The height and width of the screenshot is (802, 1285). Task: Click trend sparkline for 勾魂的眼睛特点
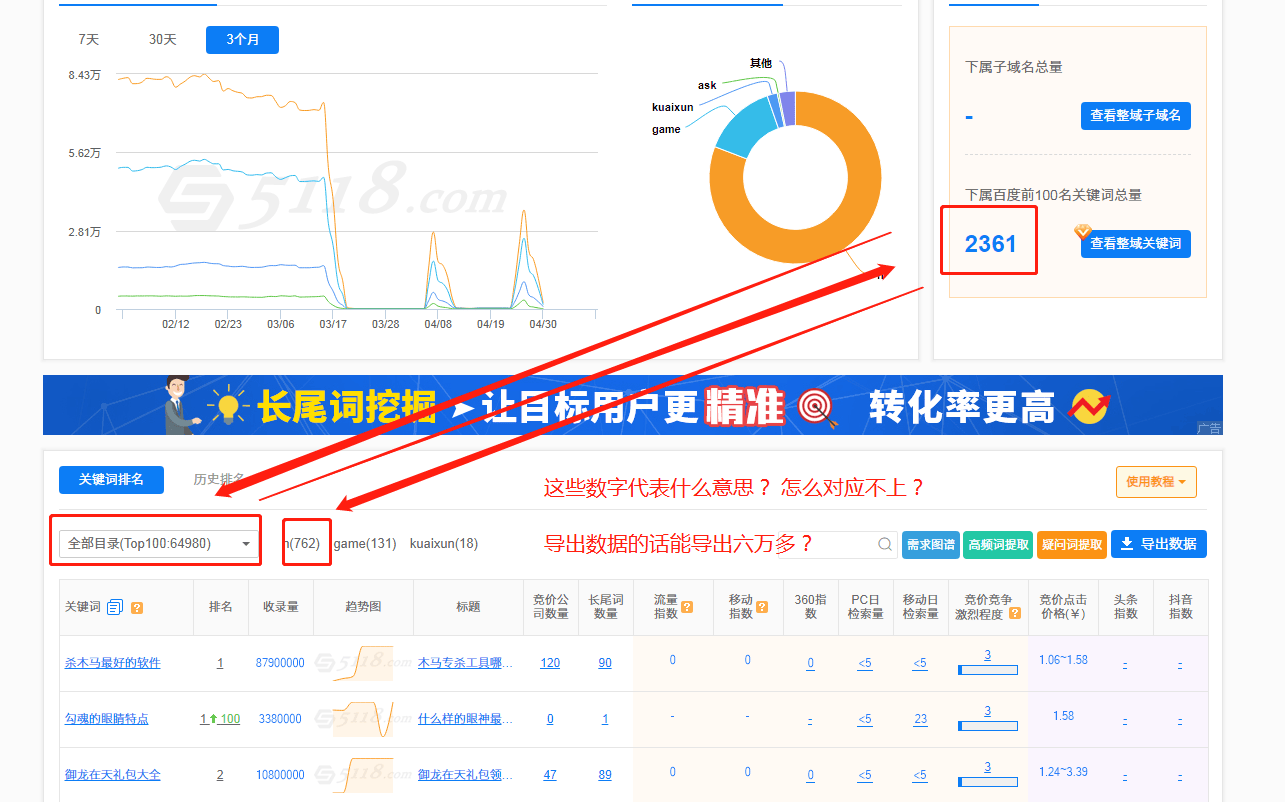click(362, 719)
